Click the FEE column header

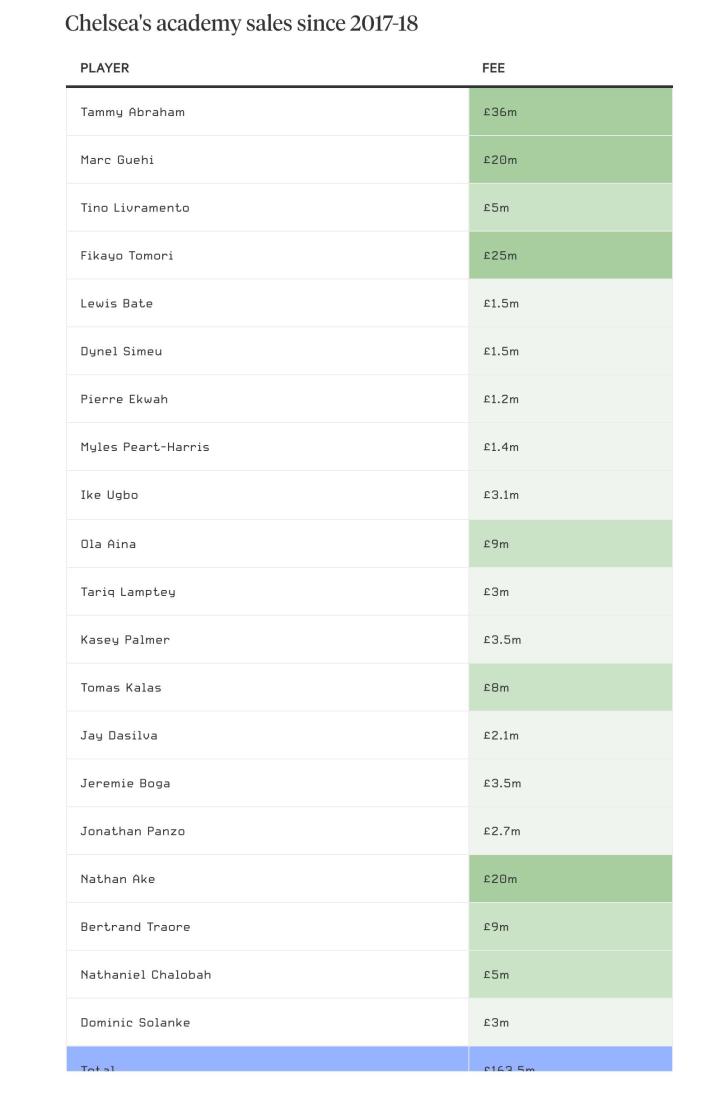pos(493,68)
